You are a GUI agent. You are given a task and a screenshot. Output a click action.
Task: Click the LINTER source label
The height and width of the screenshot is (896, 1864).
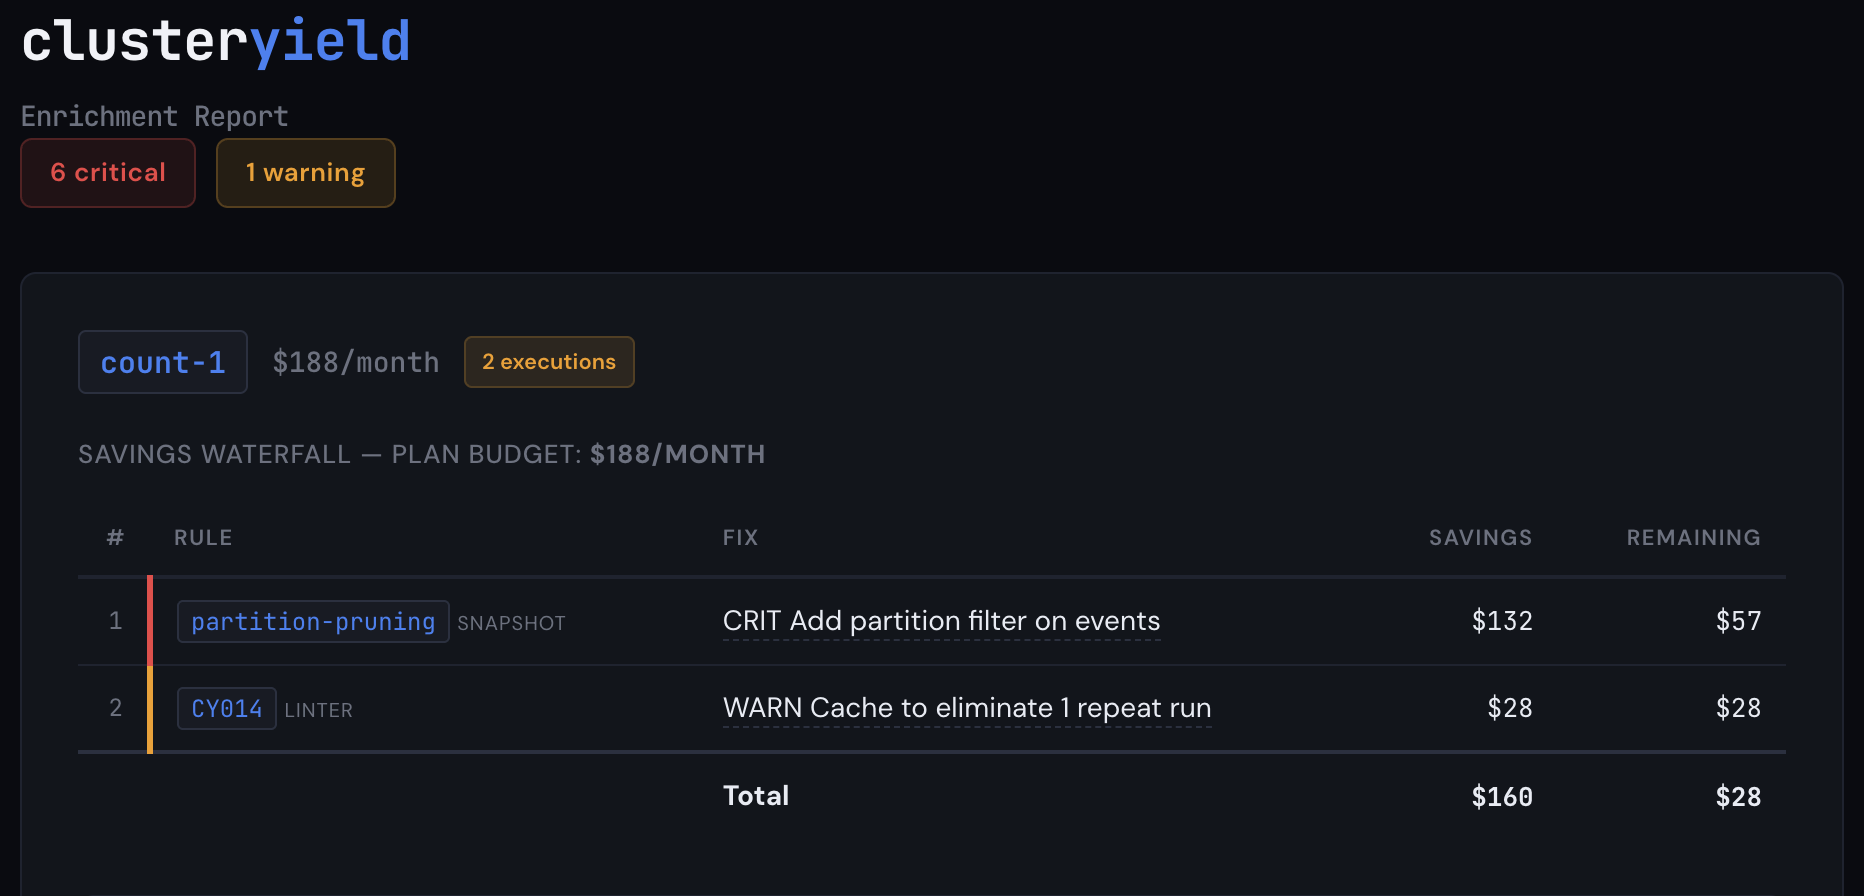coord(318,710)
